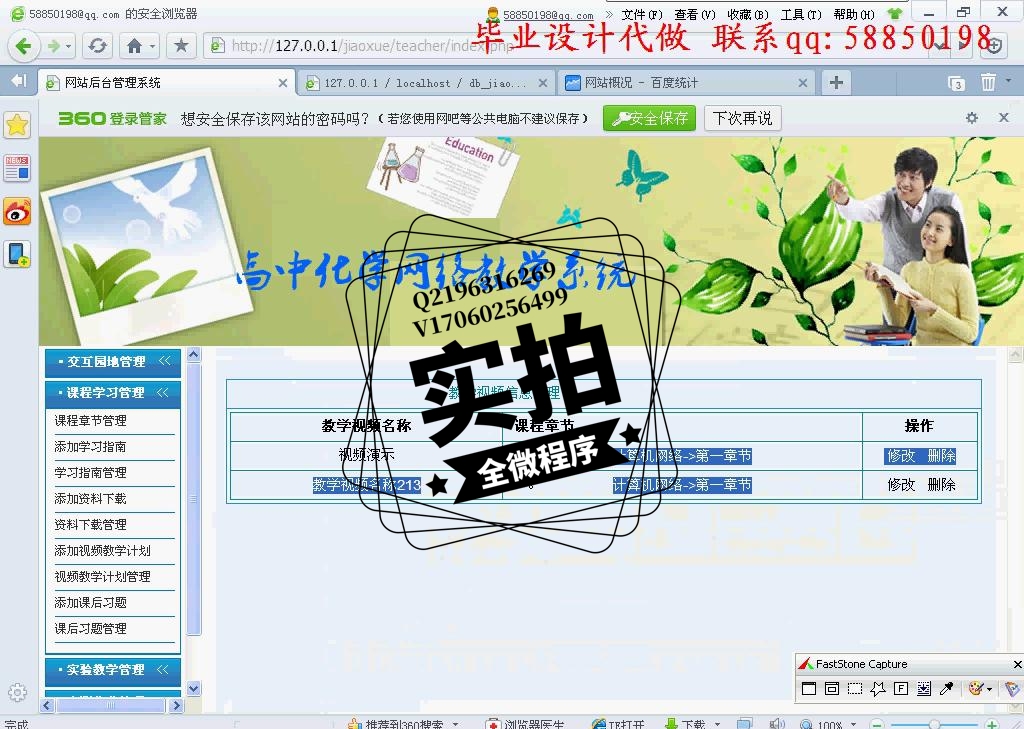The height and width of the screenshot is (729, 1024).
Task: Switch to 网站后台管理系统 tab
Action: click(167, 83)
